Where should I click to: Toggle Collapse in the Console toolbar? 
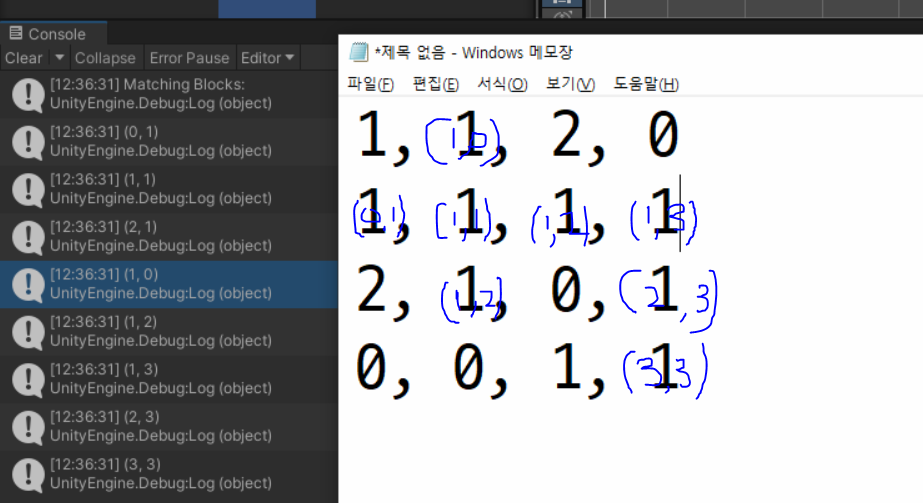click(x=105, y=58)
